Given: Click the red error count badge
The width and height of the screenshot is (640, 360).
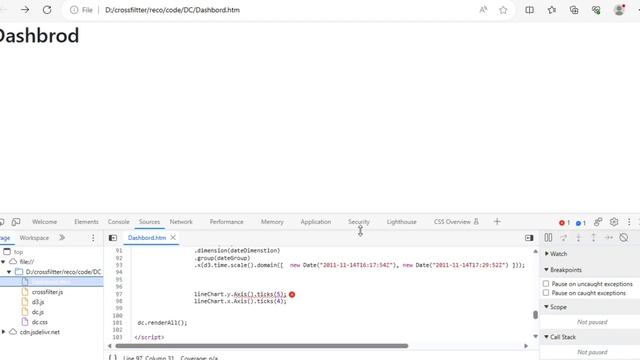Looking at the screenshot, I should (x=564, y=222).
